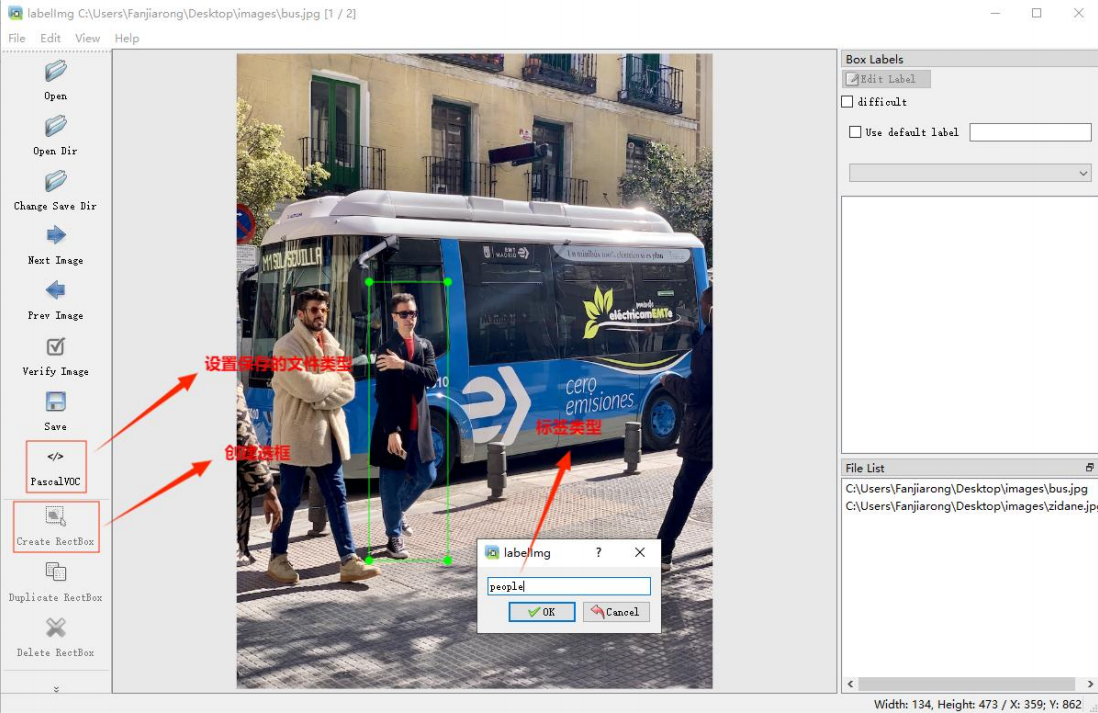Image resolution: width=1098 pixels, height=713 pixels.
Task: Go back with Prev Image arrow
Action: pyautogui.click(x=55, y=291)
